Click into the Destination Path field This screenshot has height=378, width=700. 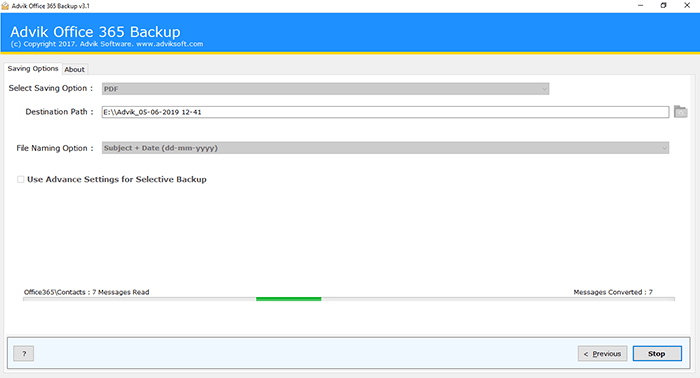pos(385,112)
